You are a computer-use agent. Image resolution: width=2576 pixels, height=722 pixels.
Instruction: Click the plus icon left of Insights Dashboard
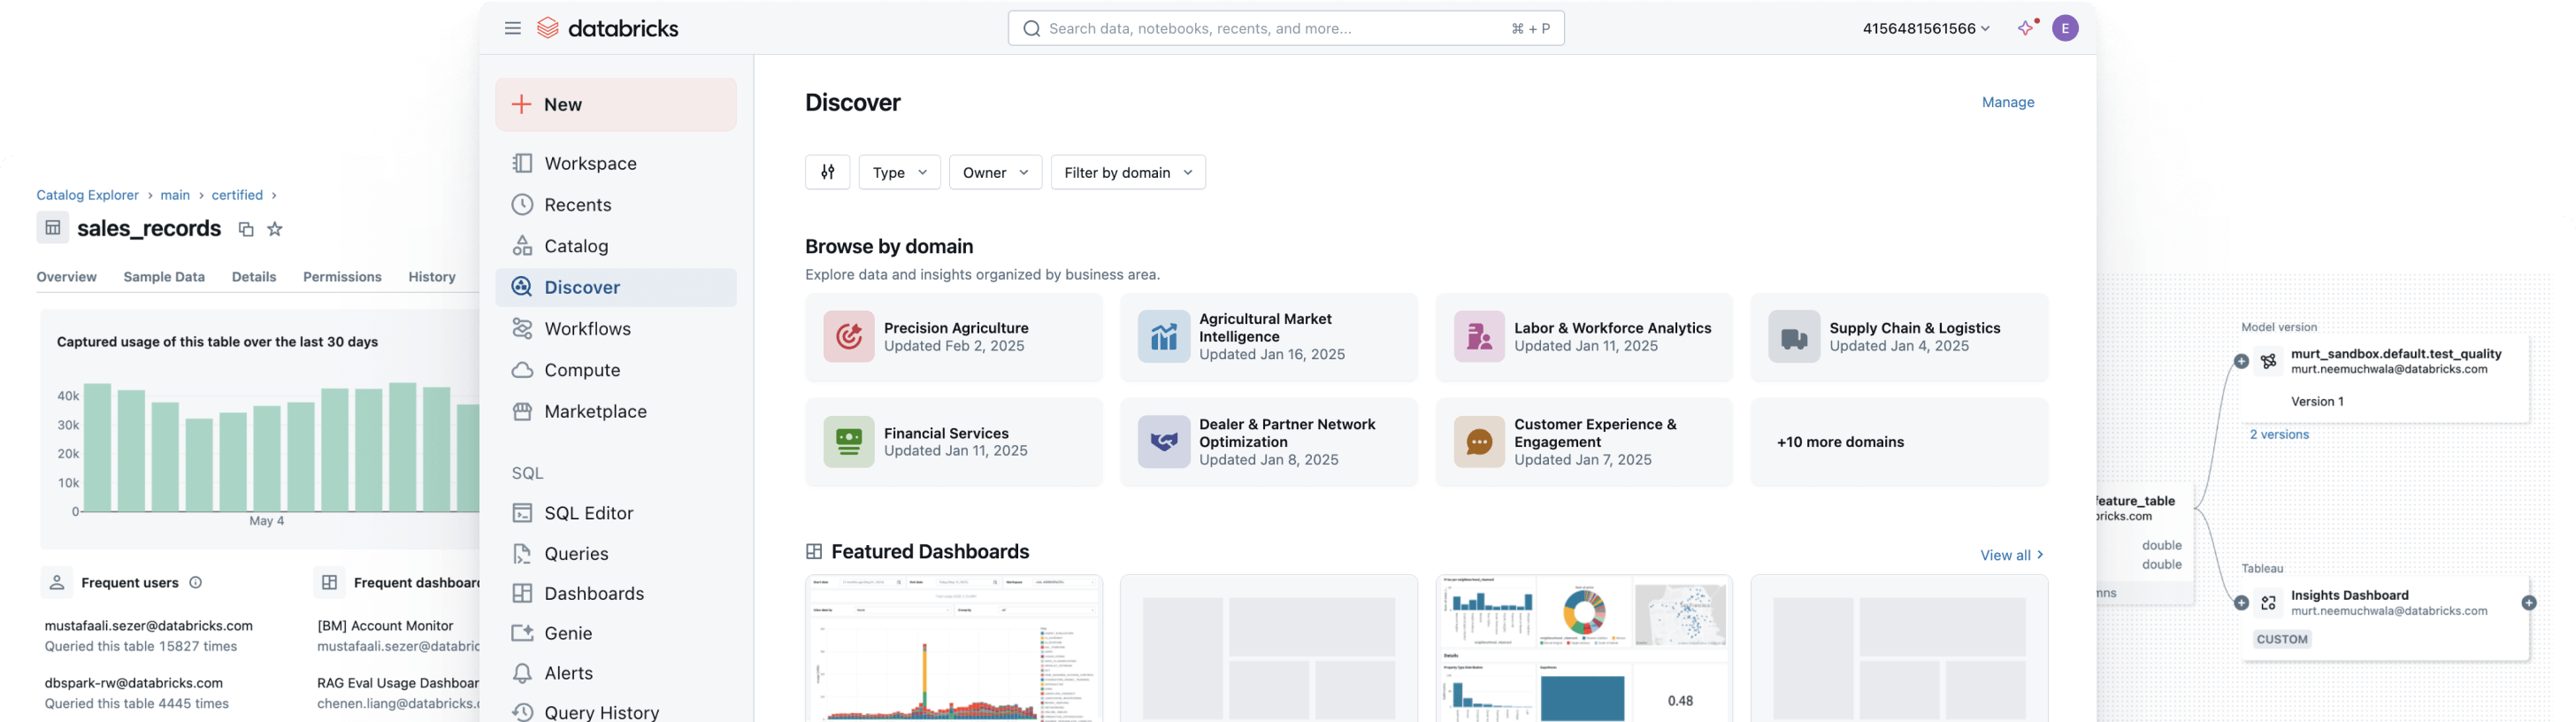point(2241,603)
